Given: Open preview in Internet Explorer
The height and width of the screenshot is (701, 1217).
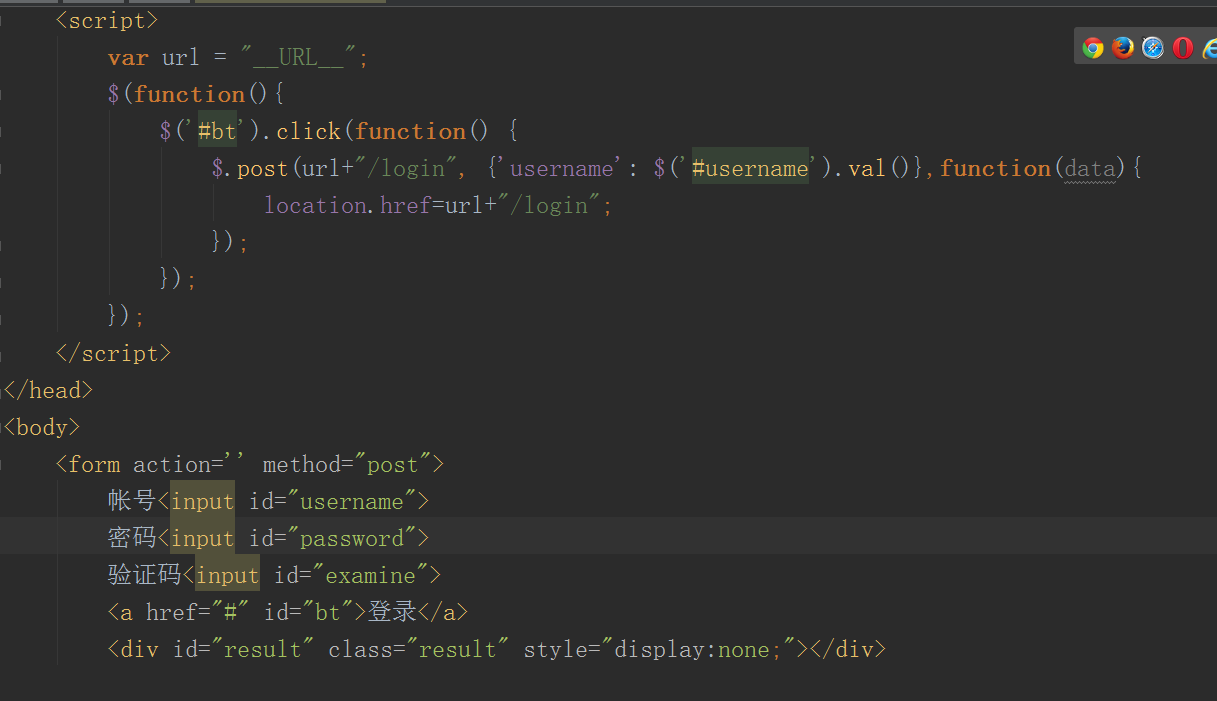Looking at the screenshot, I should coord(1210,48).
